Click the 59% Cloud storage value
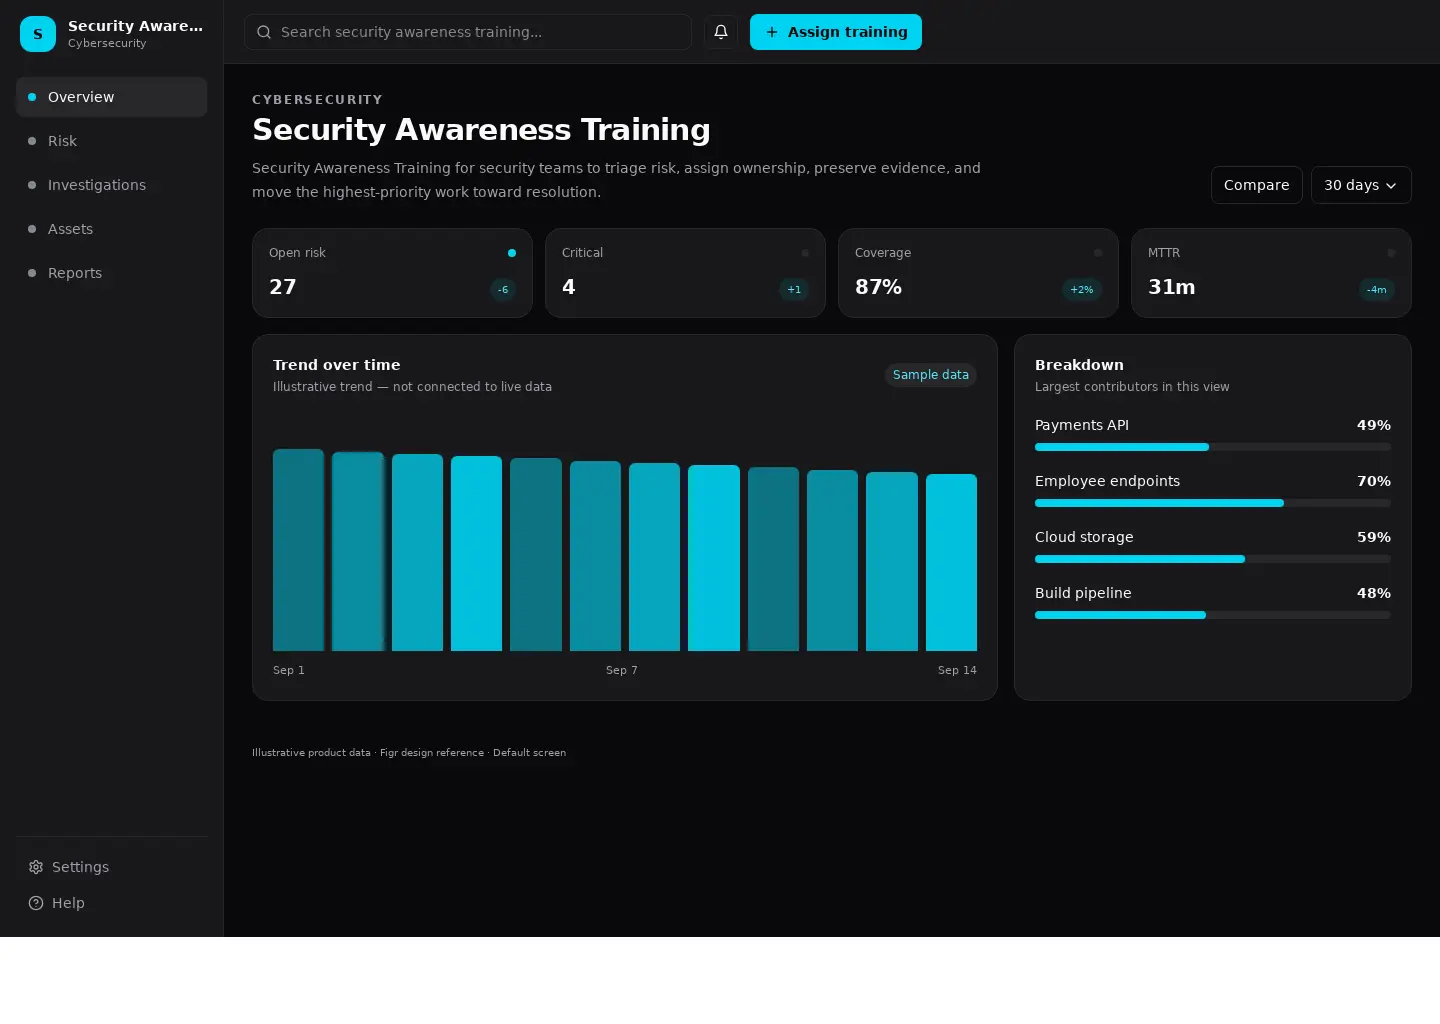This screenshot has height=1024, width=1440. 1374,537
